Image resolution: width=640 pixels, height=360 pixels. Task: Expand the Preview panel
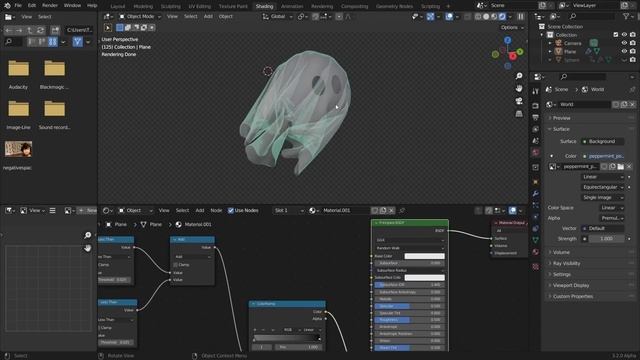pos(561,118)
